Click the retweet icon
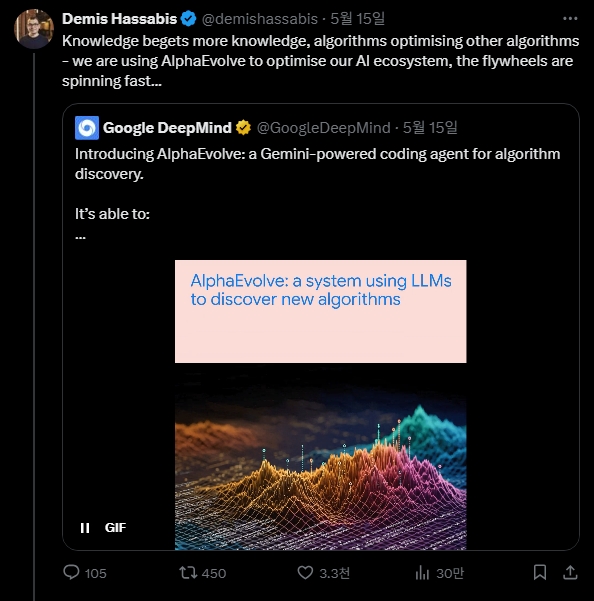This screenshot has width=594, height=601. pyautogui.click(x=188, y=573)
